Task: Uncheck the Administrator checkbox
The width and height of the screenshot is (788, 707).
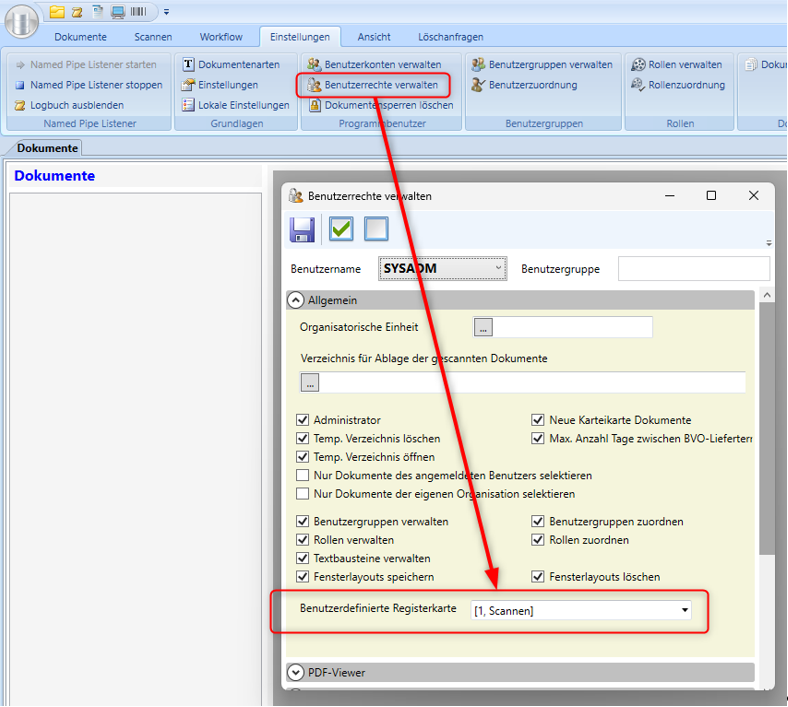Action: pos(303,421)
